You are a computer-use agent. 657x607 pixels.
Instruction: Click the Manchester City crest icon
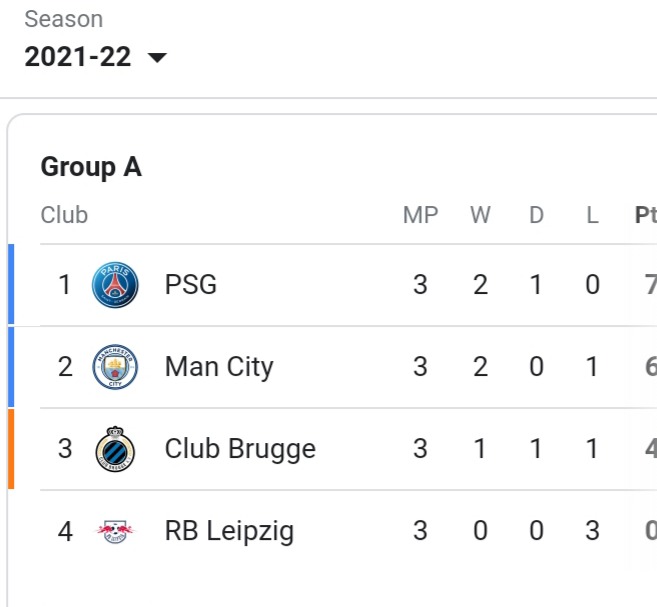click(115, 367)
